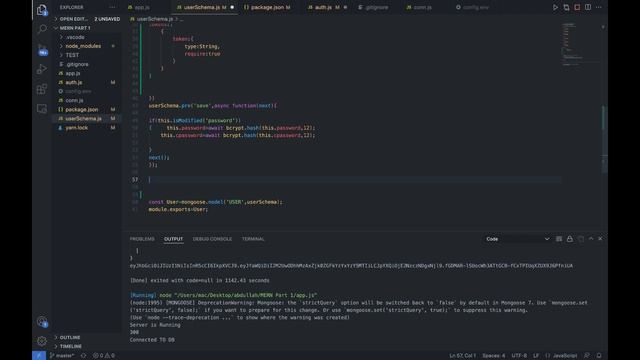
Task: Open the Terminal panel tab
Action: coord(253,239)
